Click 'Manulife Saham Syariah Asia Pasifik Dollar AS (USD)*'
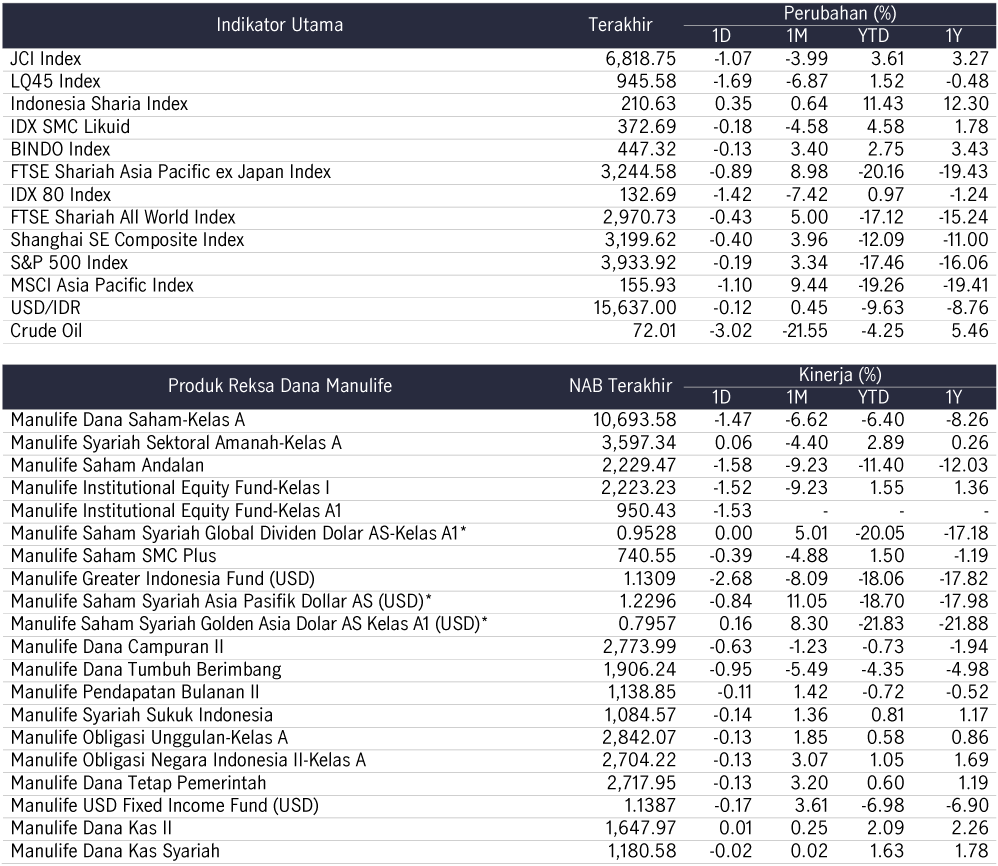998x866 pixels. click(221, 602)
